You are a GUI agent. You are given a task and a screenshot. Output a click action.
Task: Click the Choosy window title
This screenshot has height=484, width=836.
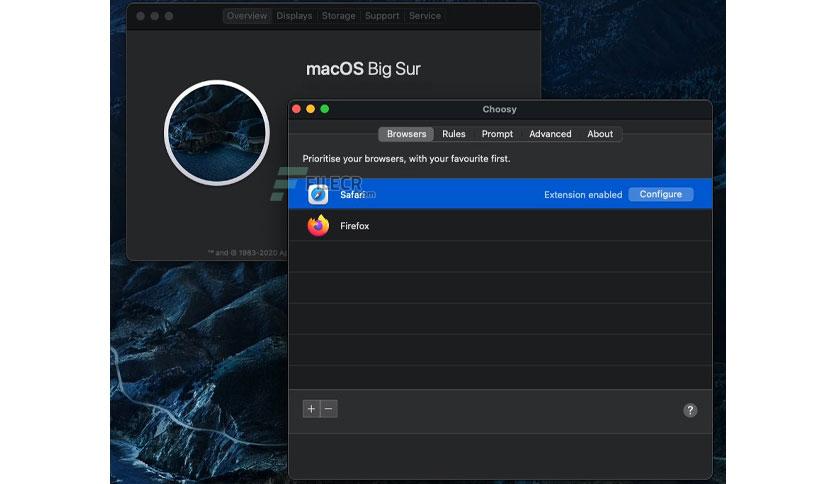click(x=500, y=109)
